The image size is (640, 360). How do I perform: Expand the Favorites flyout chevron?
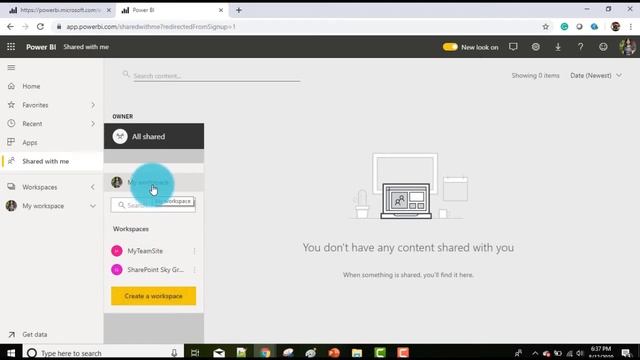coord(93,105)
